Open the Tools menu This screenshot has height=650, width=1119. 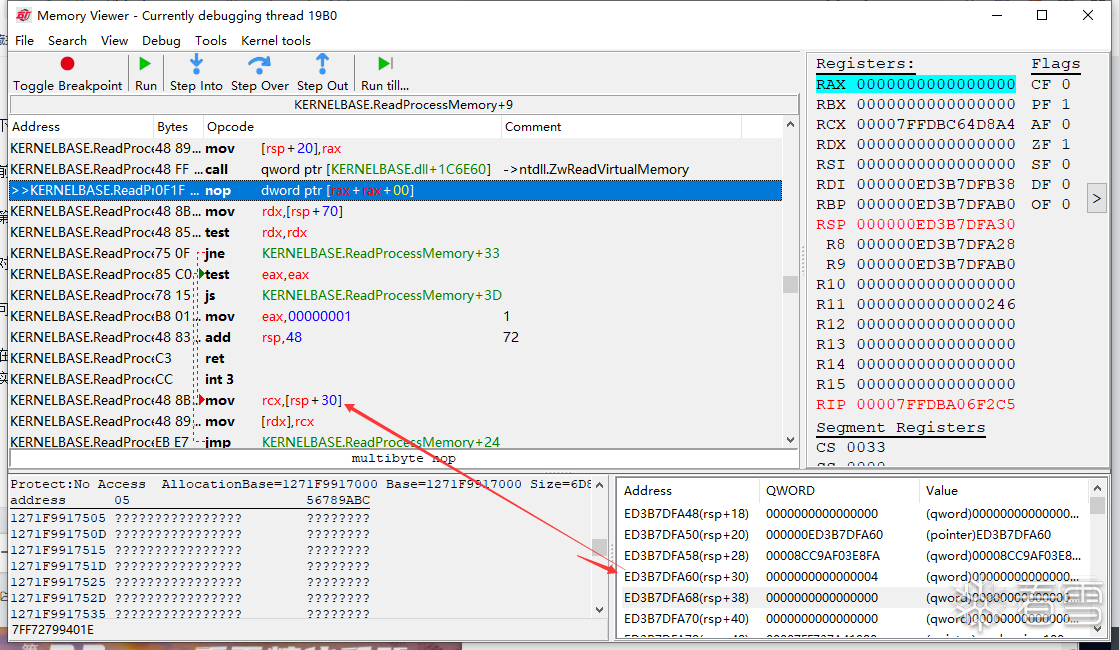pyautogui.click(x=211, y=41)
